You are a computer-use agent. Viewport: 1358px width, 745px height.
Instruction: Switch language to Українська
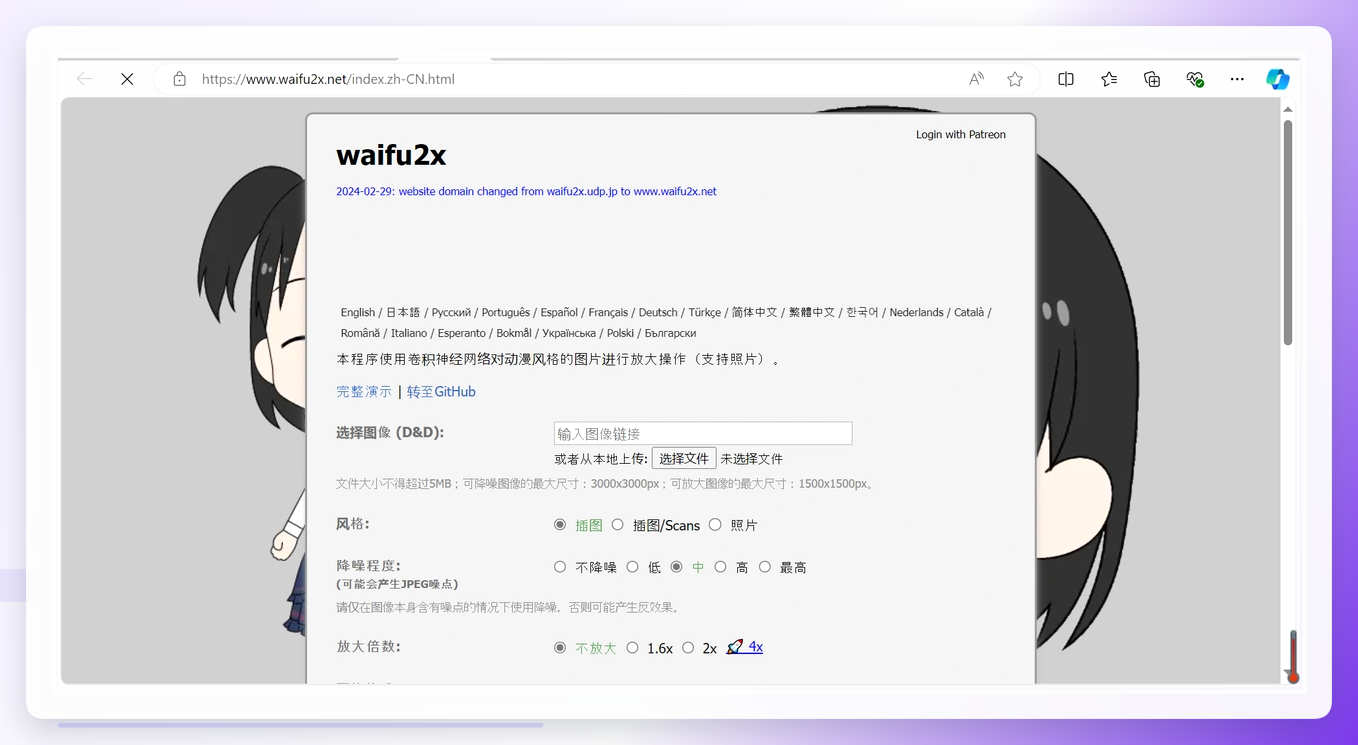click(x=569, y=333)
